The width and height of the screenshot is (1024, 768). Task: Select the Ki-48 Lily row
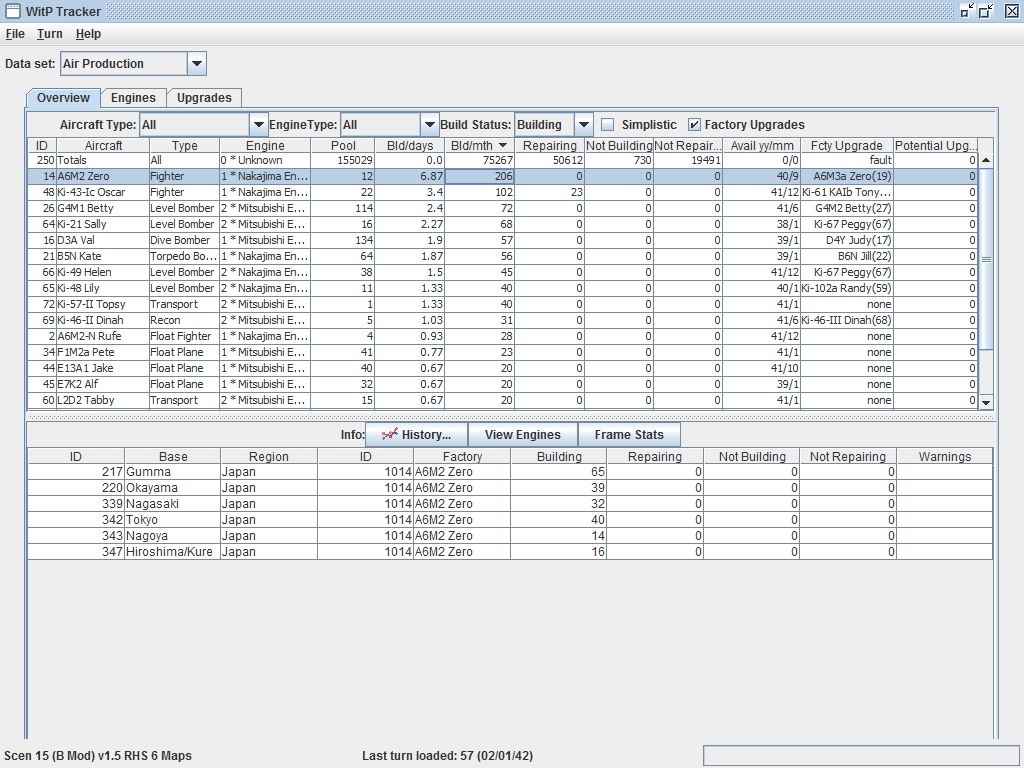coord(502,288)
